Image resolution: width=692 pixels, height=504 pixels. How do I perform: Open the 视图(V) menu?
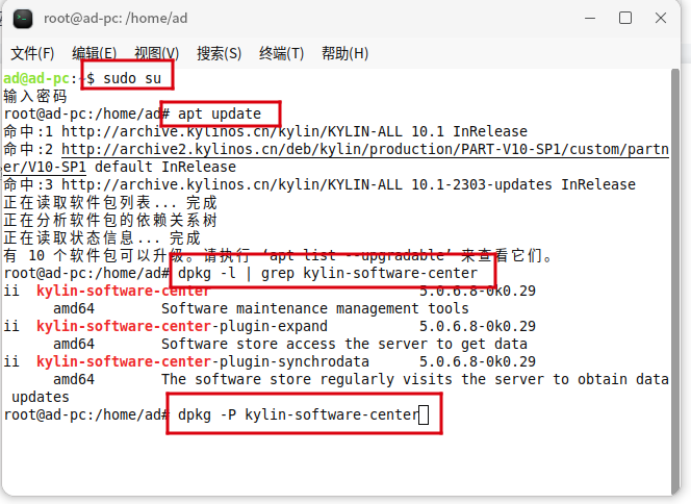point(157,53)
